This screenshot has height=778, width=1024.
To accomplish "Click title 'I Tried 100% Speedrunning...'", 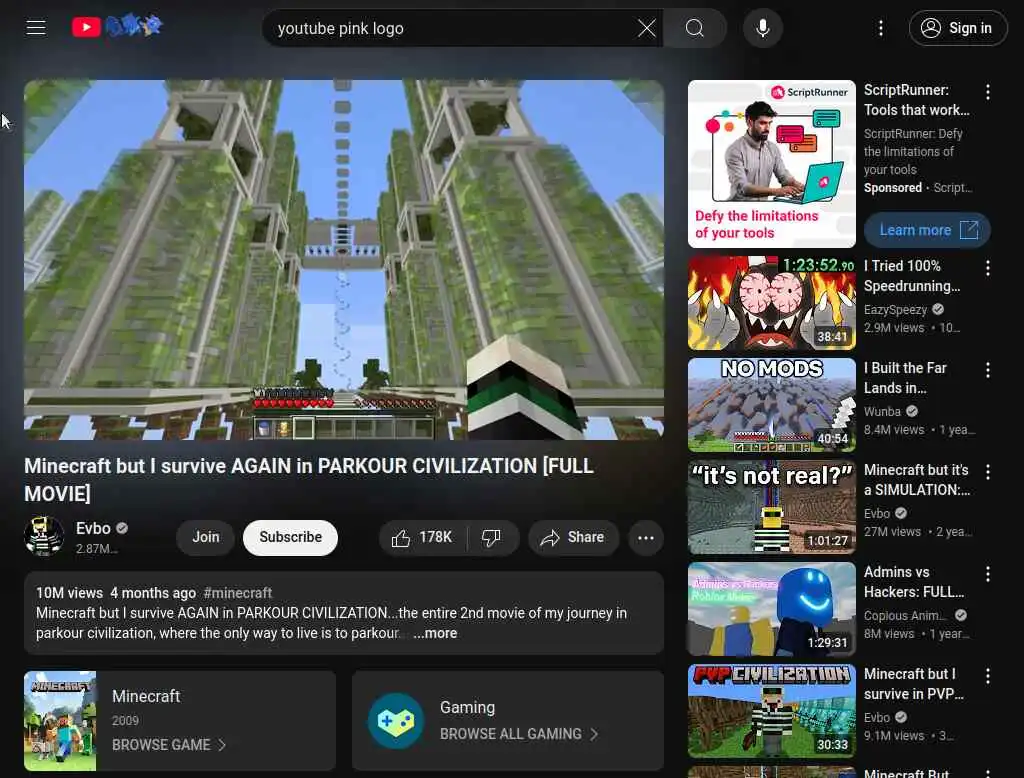I will pos(912,276).
